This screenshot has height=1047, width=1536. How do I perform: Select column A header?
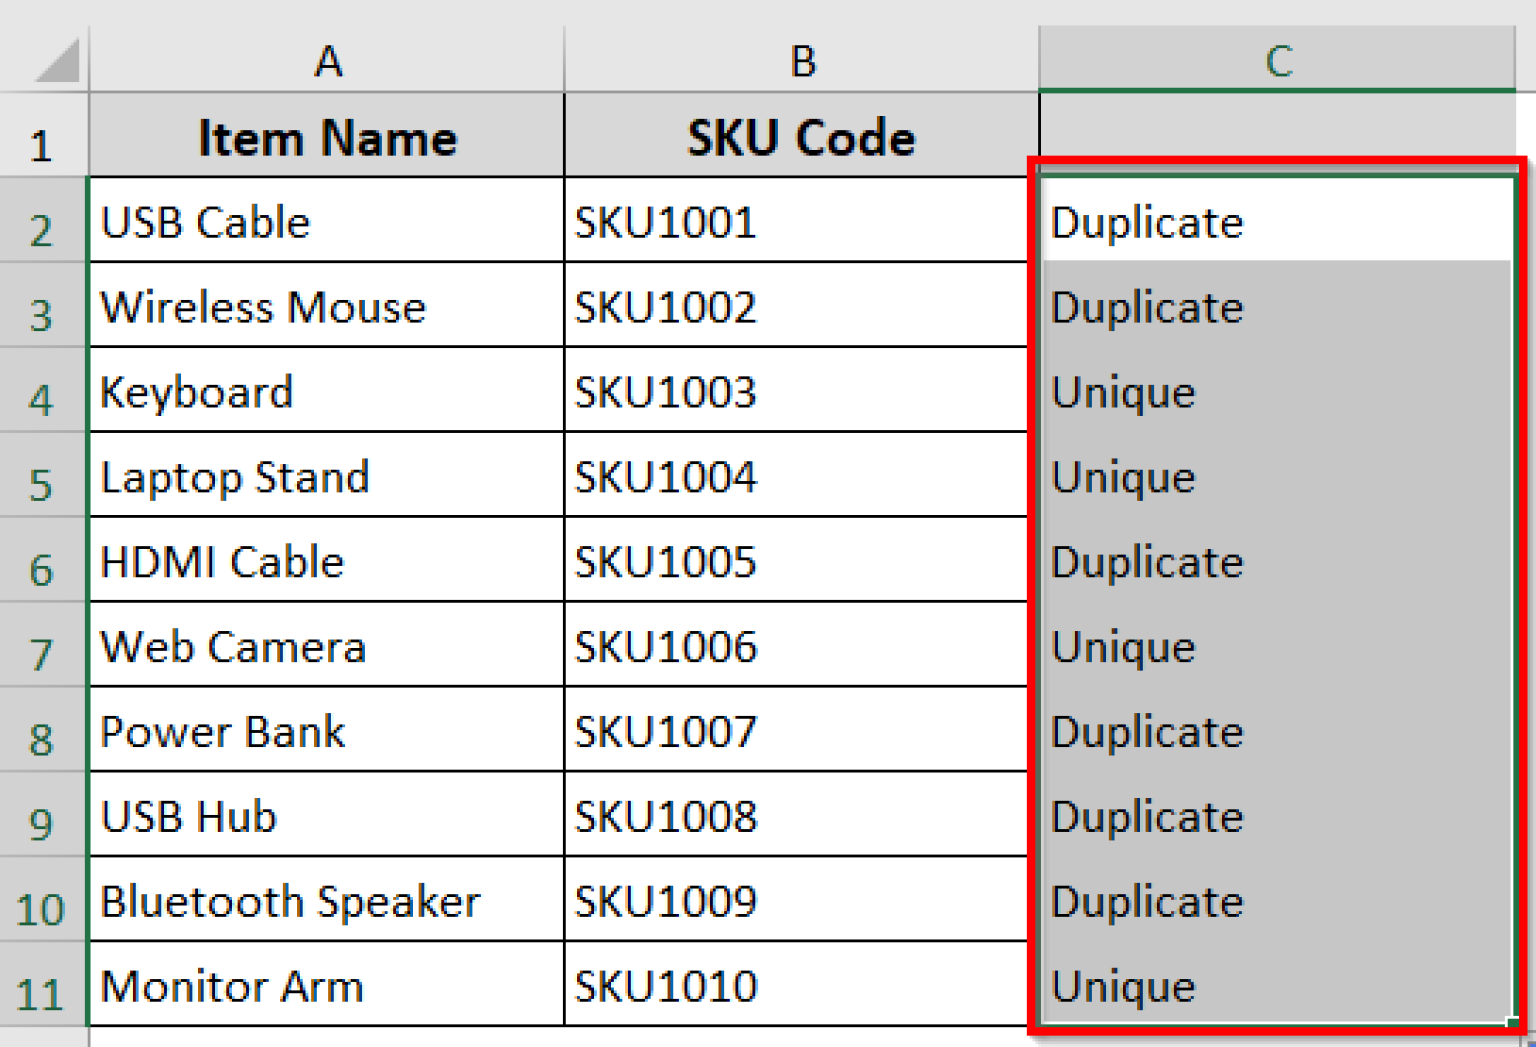coord(326,60)
